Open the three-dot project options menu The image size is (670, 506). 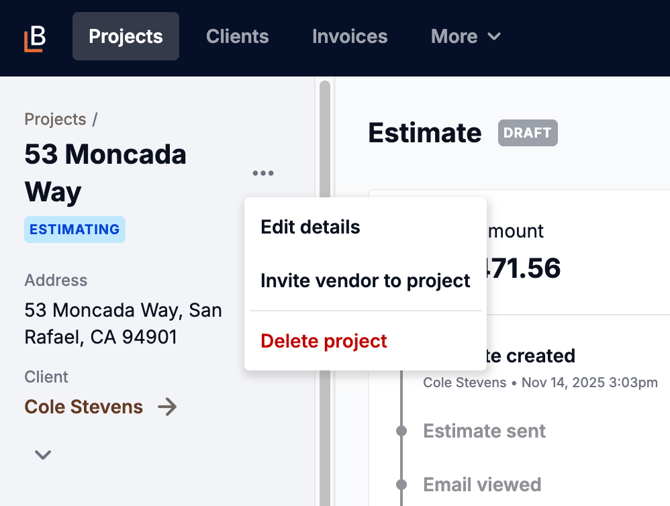tap(263, 173)
